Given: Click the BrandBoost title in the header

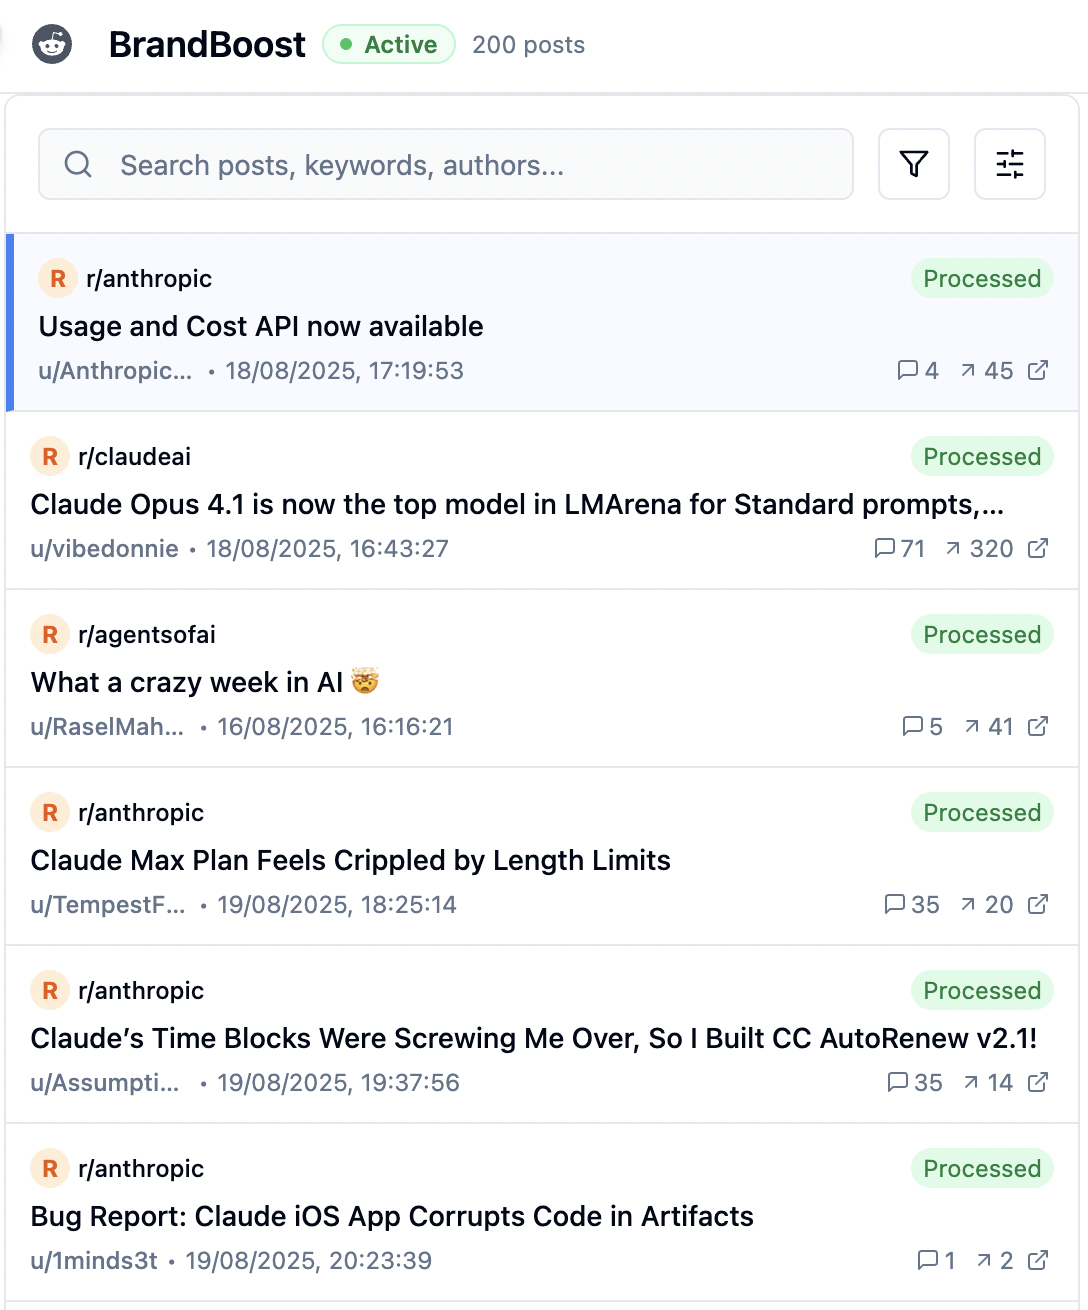Looking at the screenshot, I should click(207, 44).
